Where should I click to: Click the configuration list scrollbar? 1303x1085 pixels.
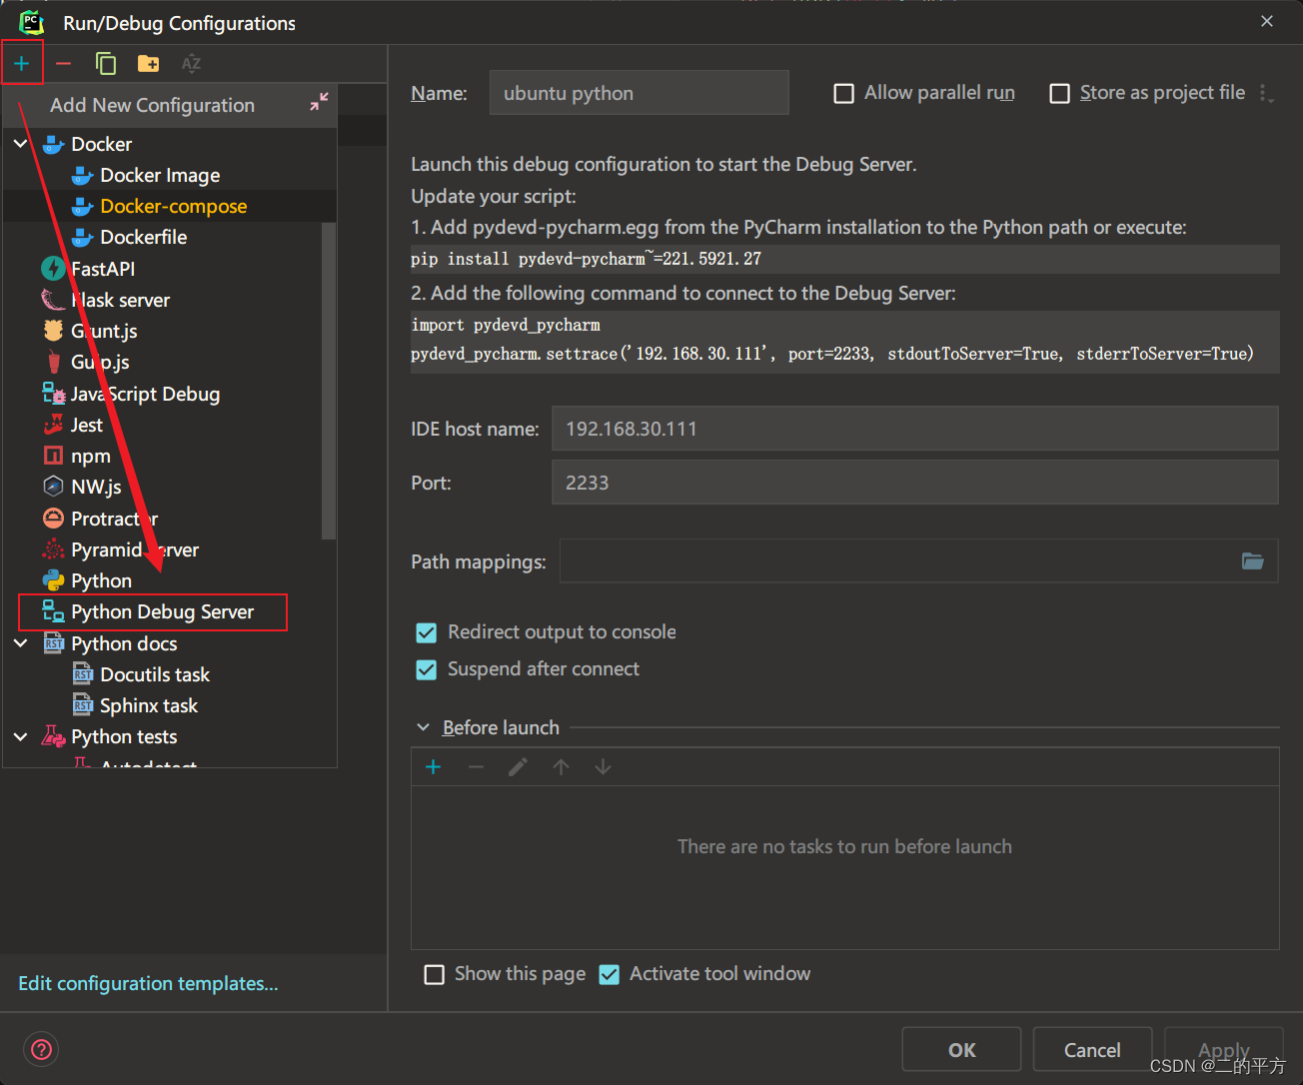point(329,380)
